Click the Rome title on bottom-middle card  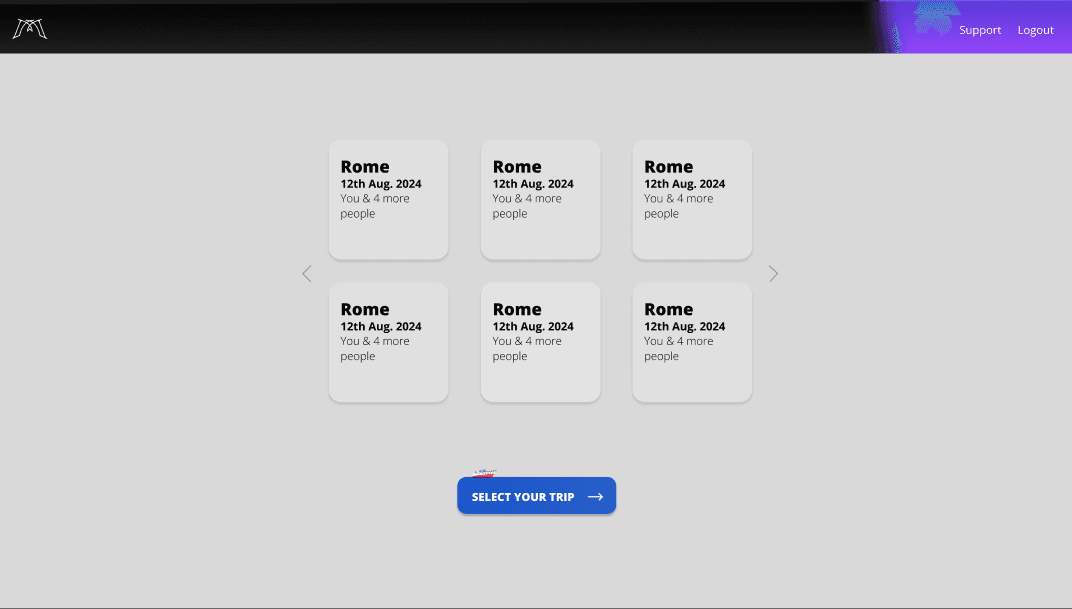coord(517,310)
